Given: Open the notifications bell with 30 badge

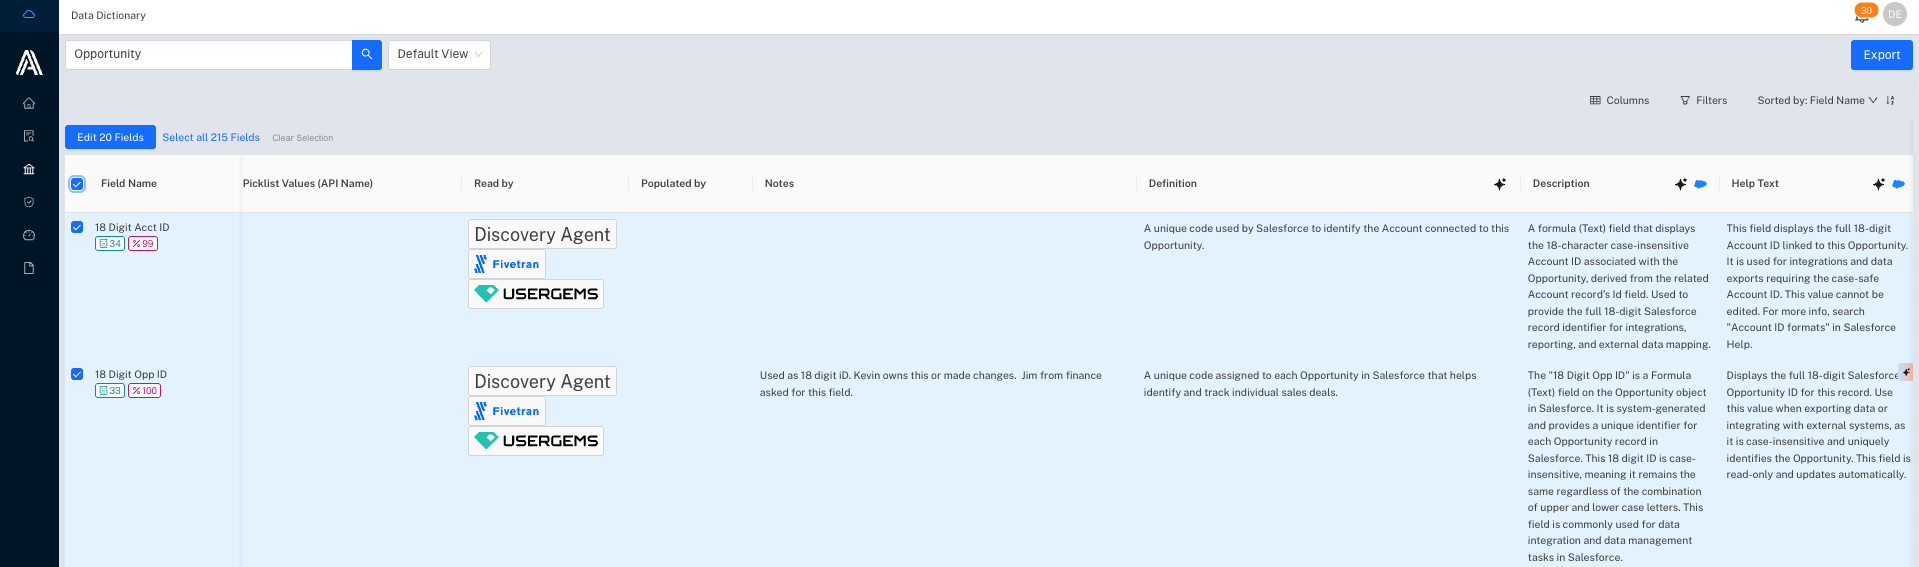Looking at the screenshot, I should point(1862,14).
